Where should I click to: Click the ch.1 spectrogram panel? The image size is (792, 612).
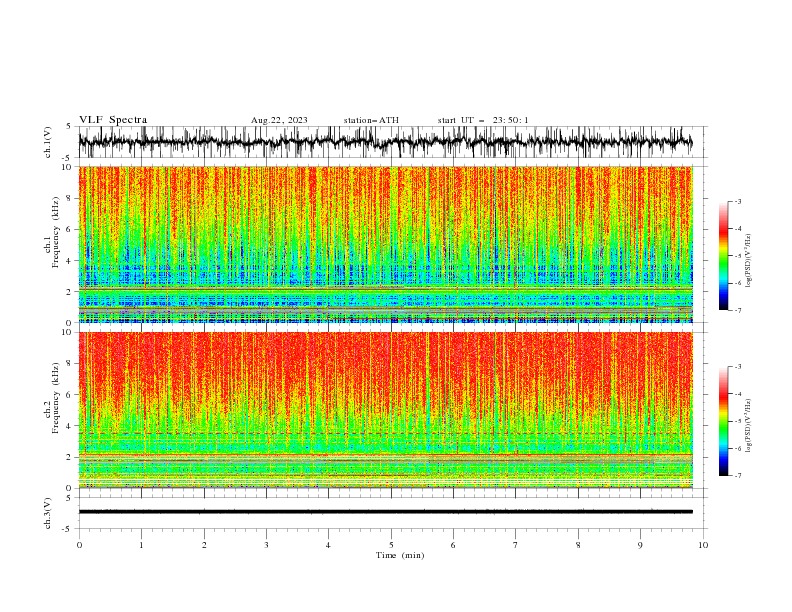click(385, 244)
